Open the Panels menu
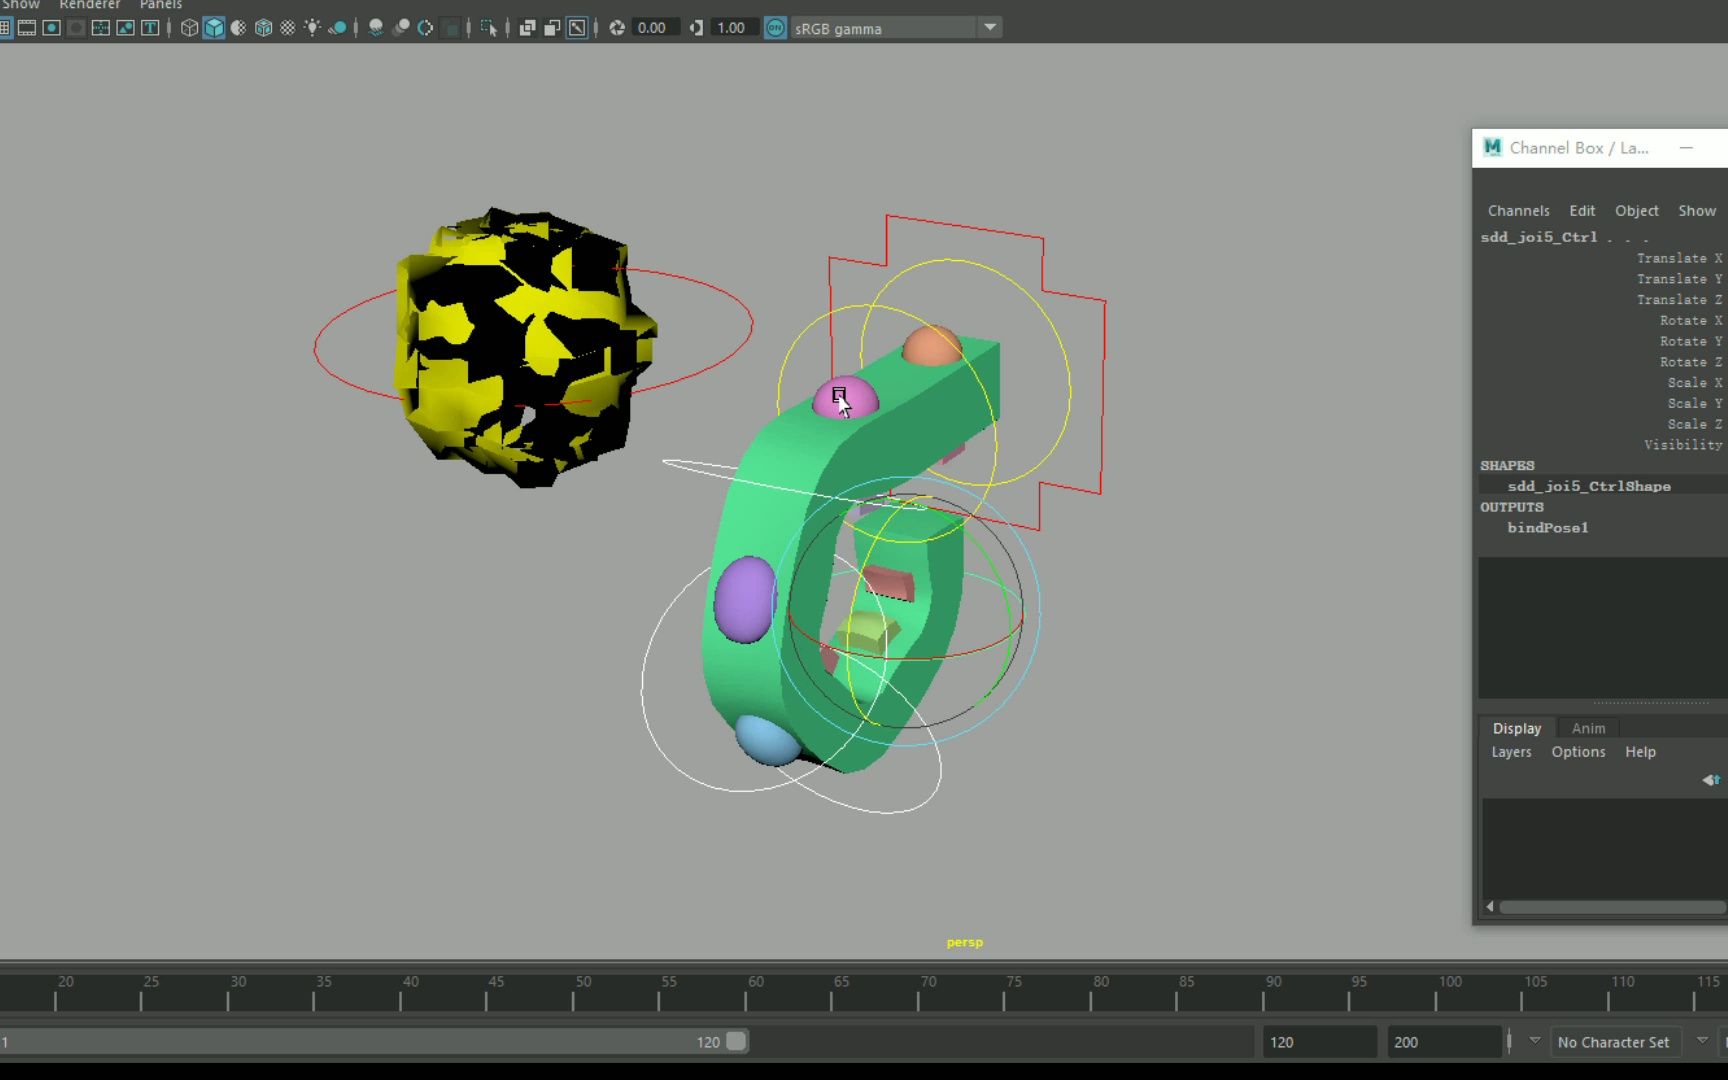The width and height of the screenshot is (1728, 1080). click(161, 4)
